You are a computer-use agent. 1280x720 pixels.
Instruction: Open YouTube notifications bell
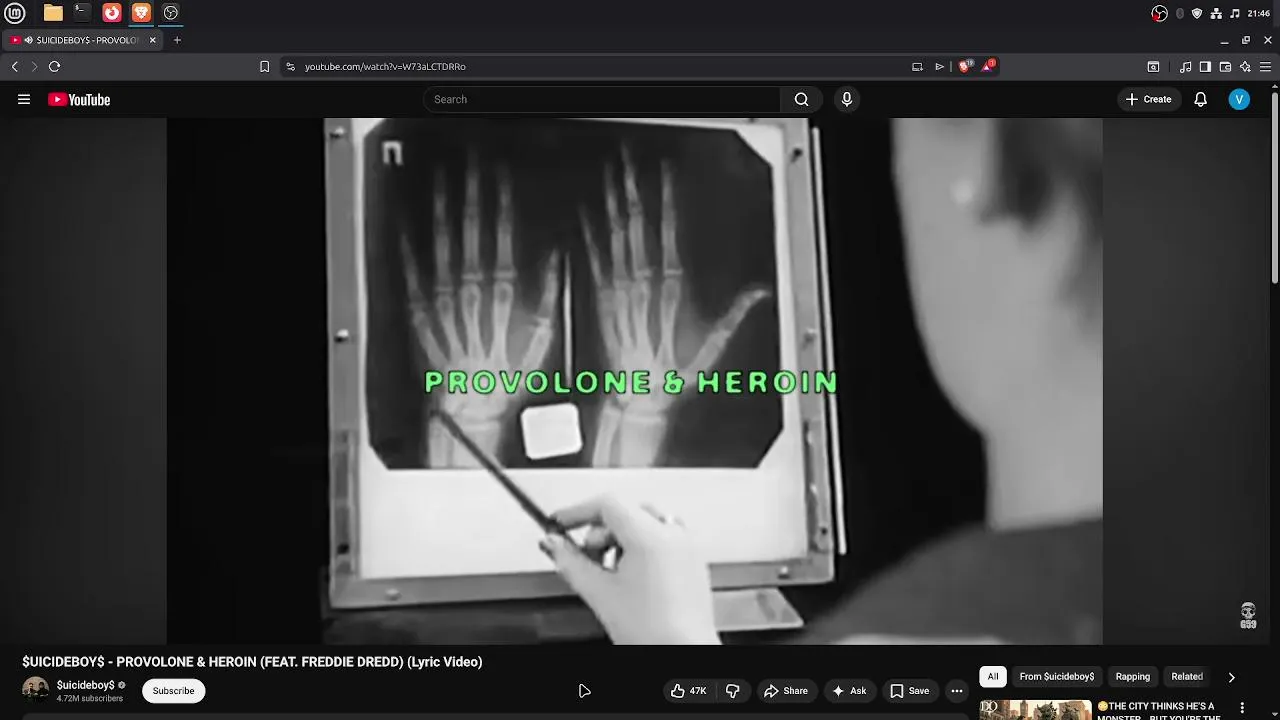(1201, 99)
